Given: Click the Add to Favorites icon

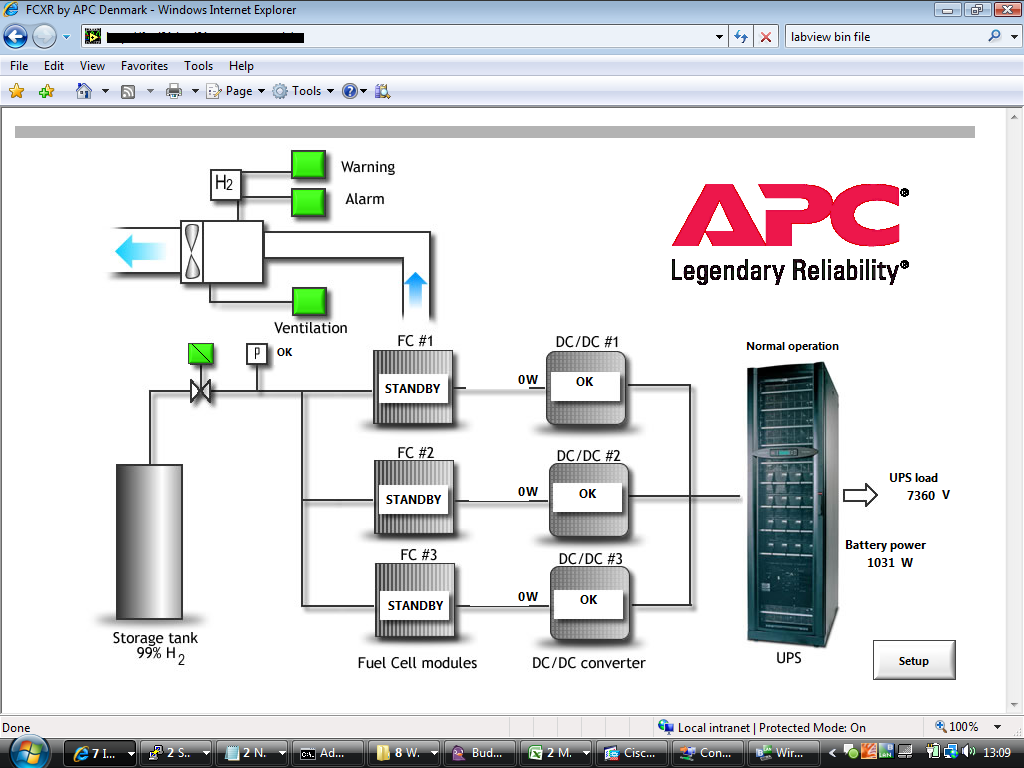Looking at the screenshot, I should [x=46, y=91].
